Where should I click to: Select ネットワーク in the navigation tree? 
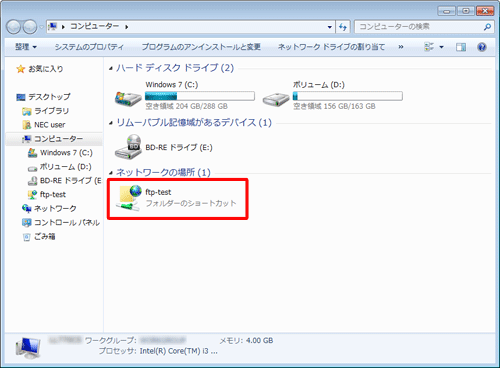(x=55, y=208)
